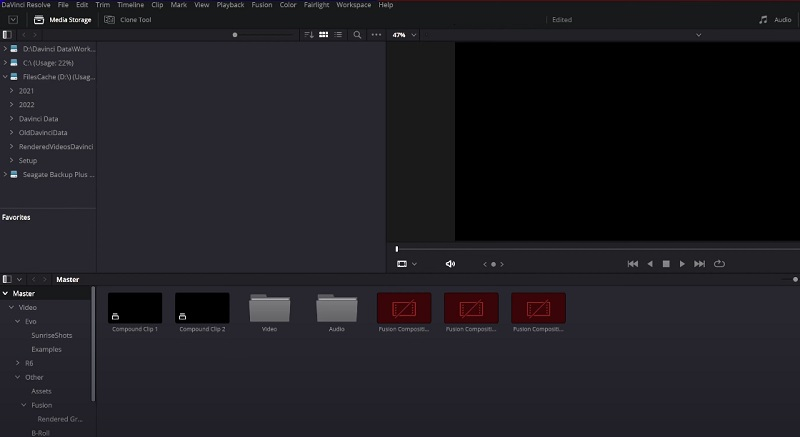Open media storage options menu (three dots)
The image size is (800, 437).
coord(376,35)
